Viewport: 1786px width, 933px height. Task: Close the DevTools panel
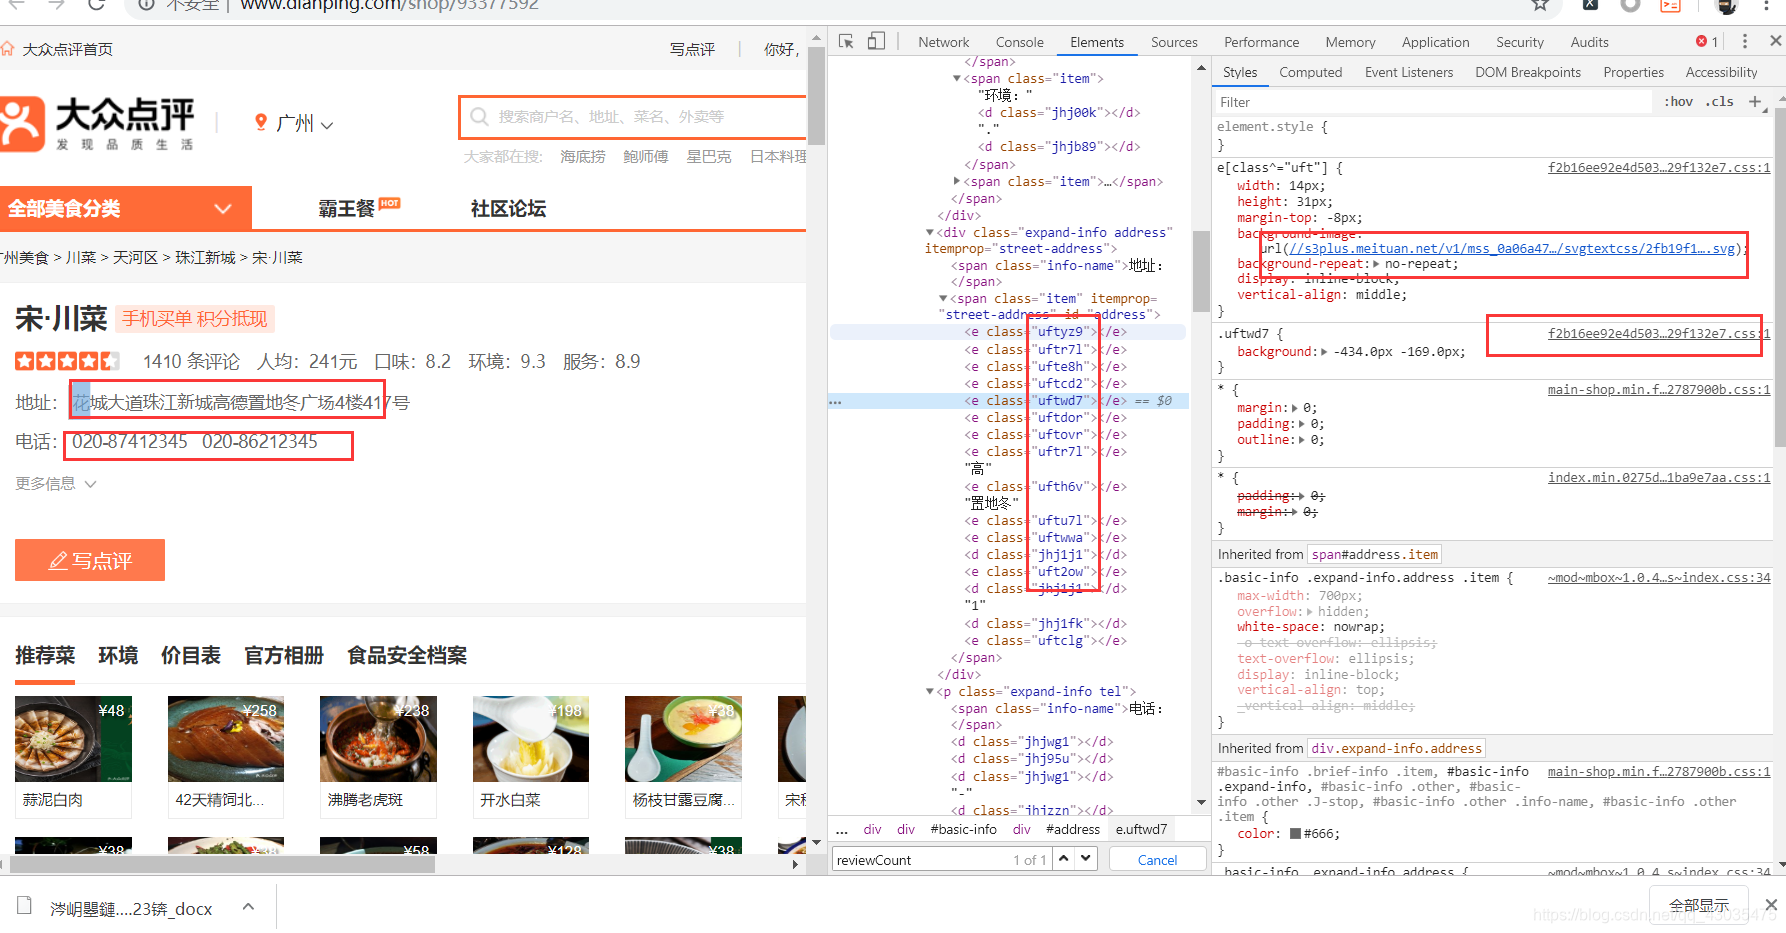tap(1775, 41)
